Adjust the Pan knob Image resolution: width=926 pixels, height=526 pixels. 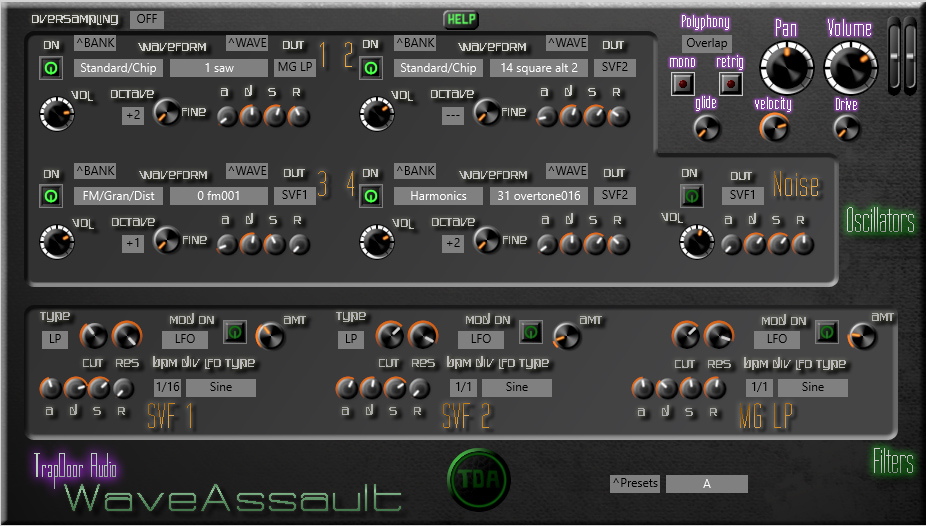point(787,67)
